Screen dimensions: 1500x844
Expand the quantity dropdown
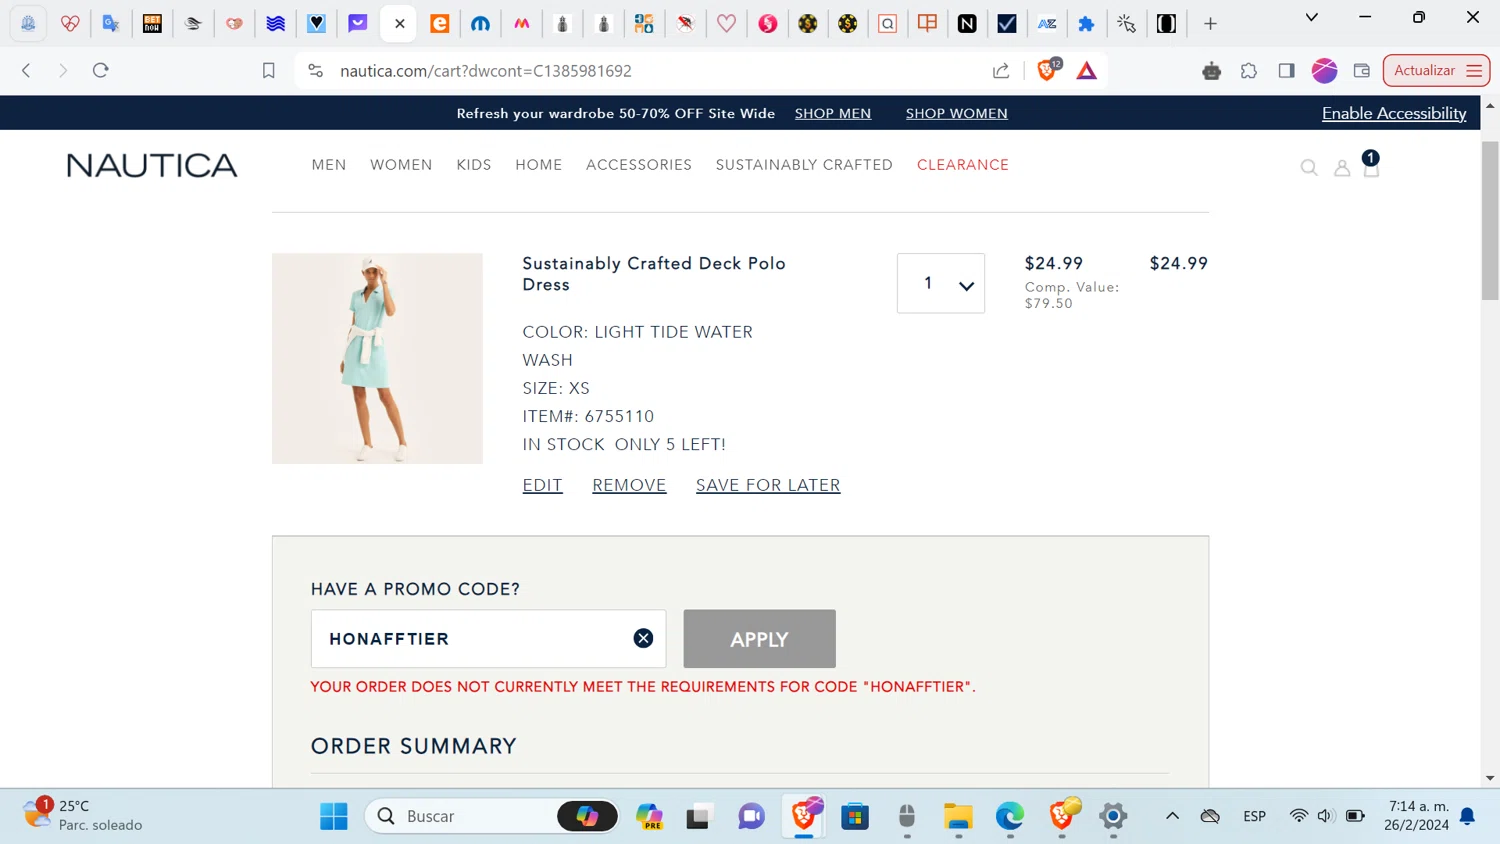tap(940, 283)
